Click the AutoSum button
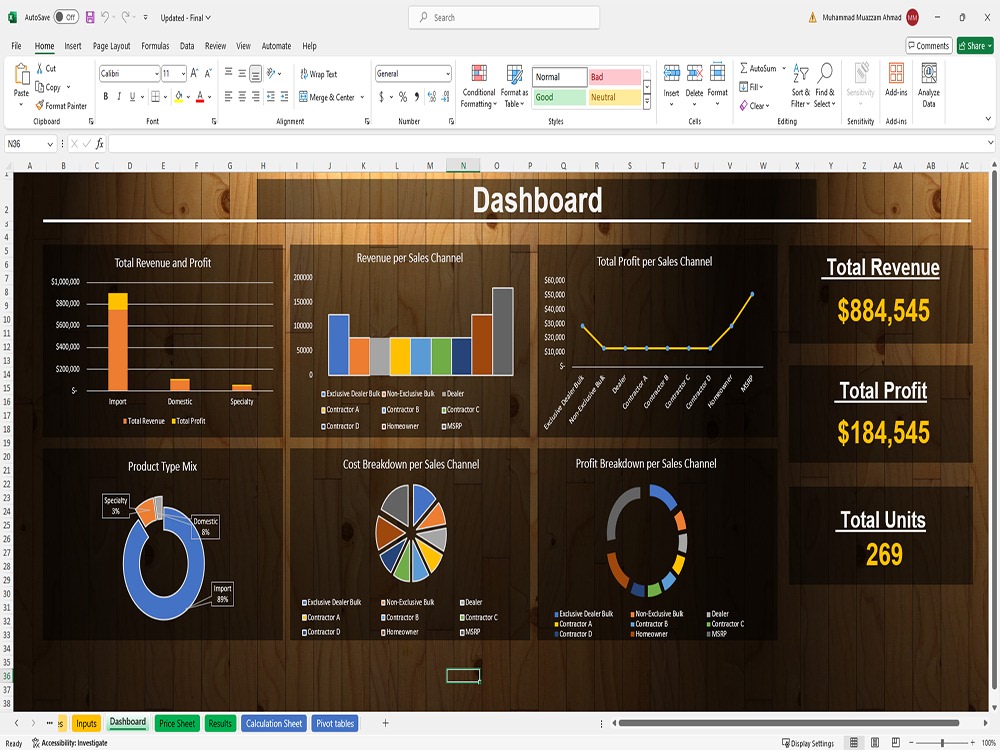 point(758,68)
